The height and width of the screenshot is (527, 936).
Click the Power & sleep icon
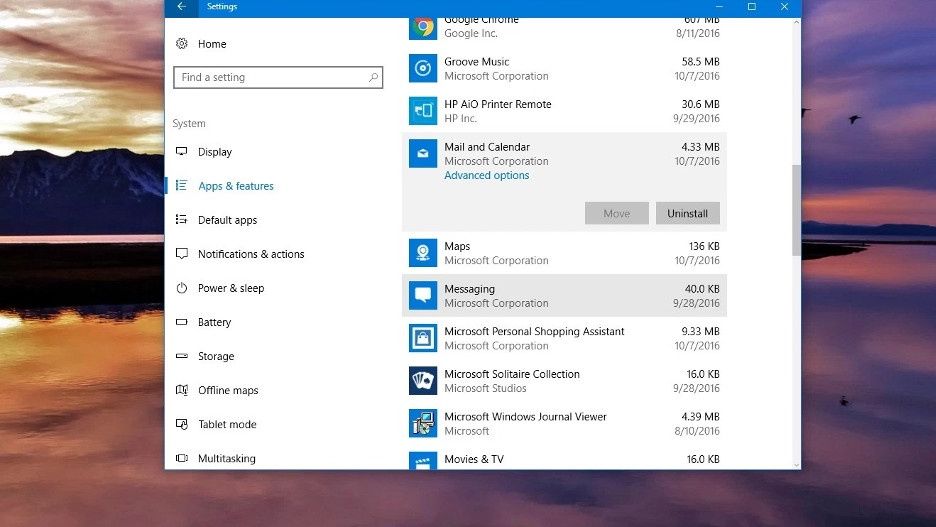tap(182, 288)
